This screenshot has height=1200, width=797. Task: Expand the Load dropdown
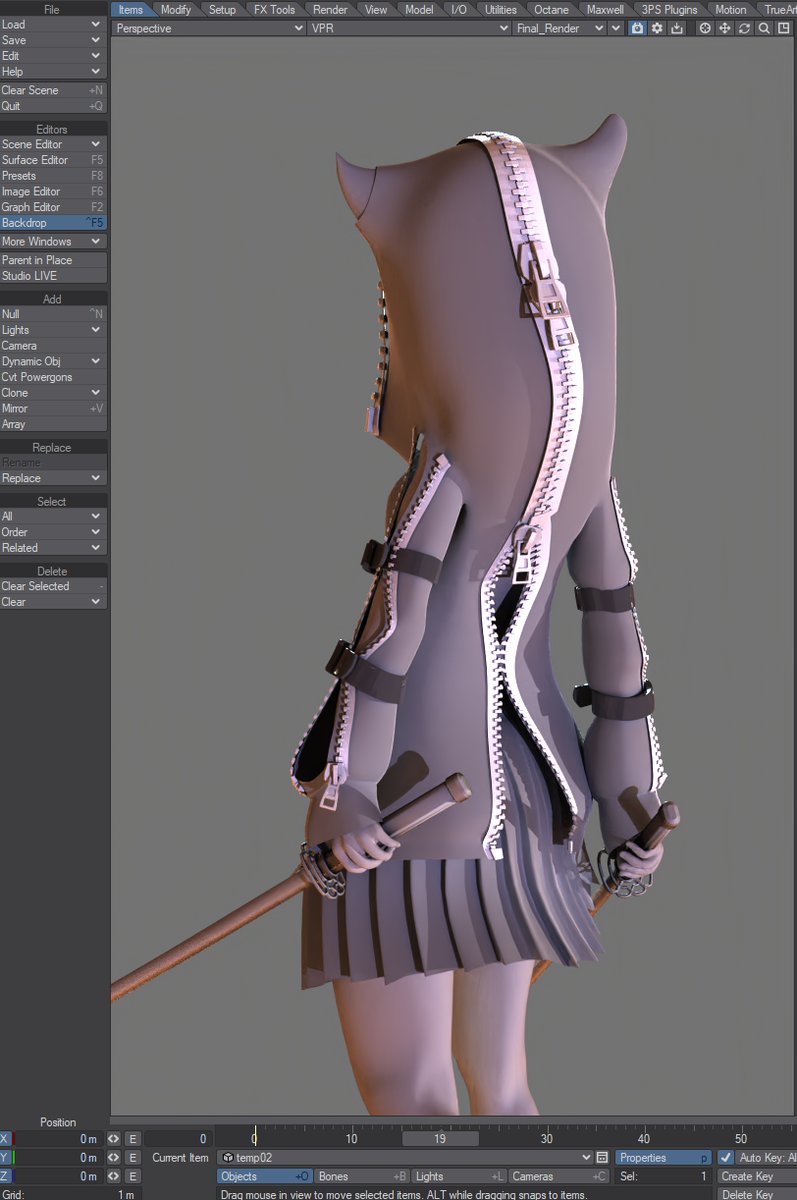pyautogui.click(x=53, y=24)
